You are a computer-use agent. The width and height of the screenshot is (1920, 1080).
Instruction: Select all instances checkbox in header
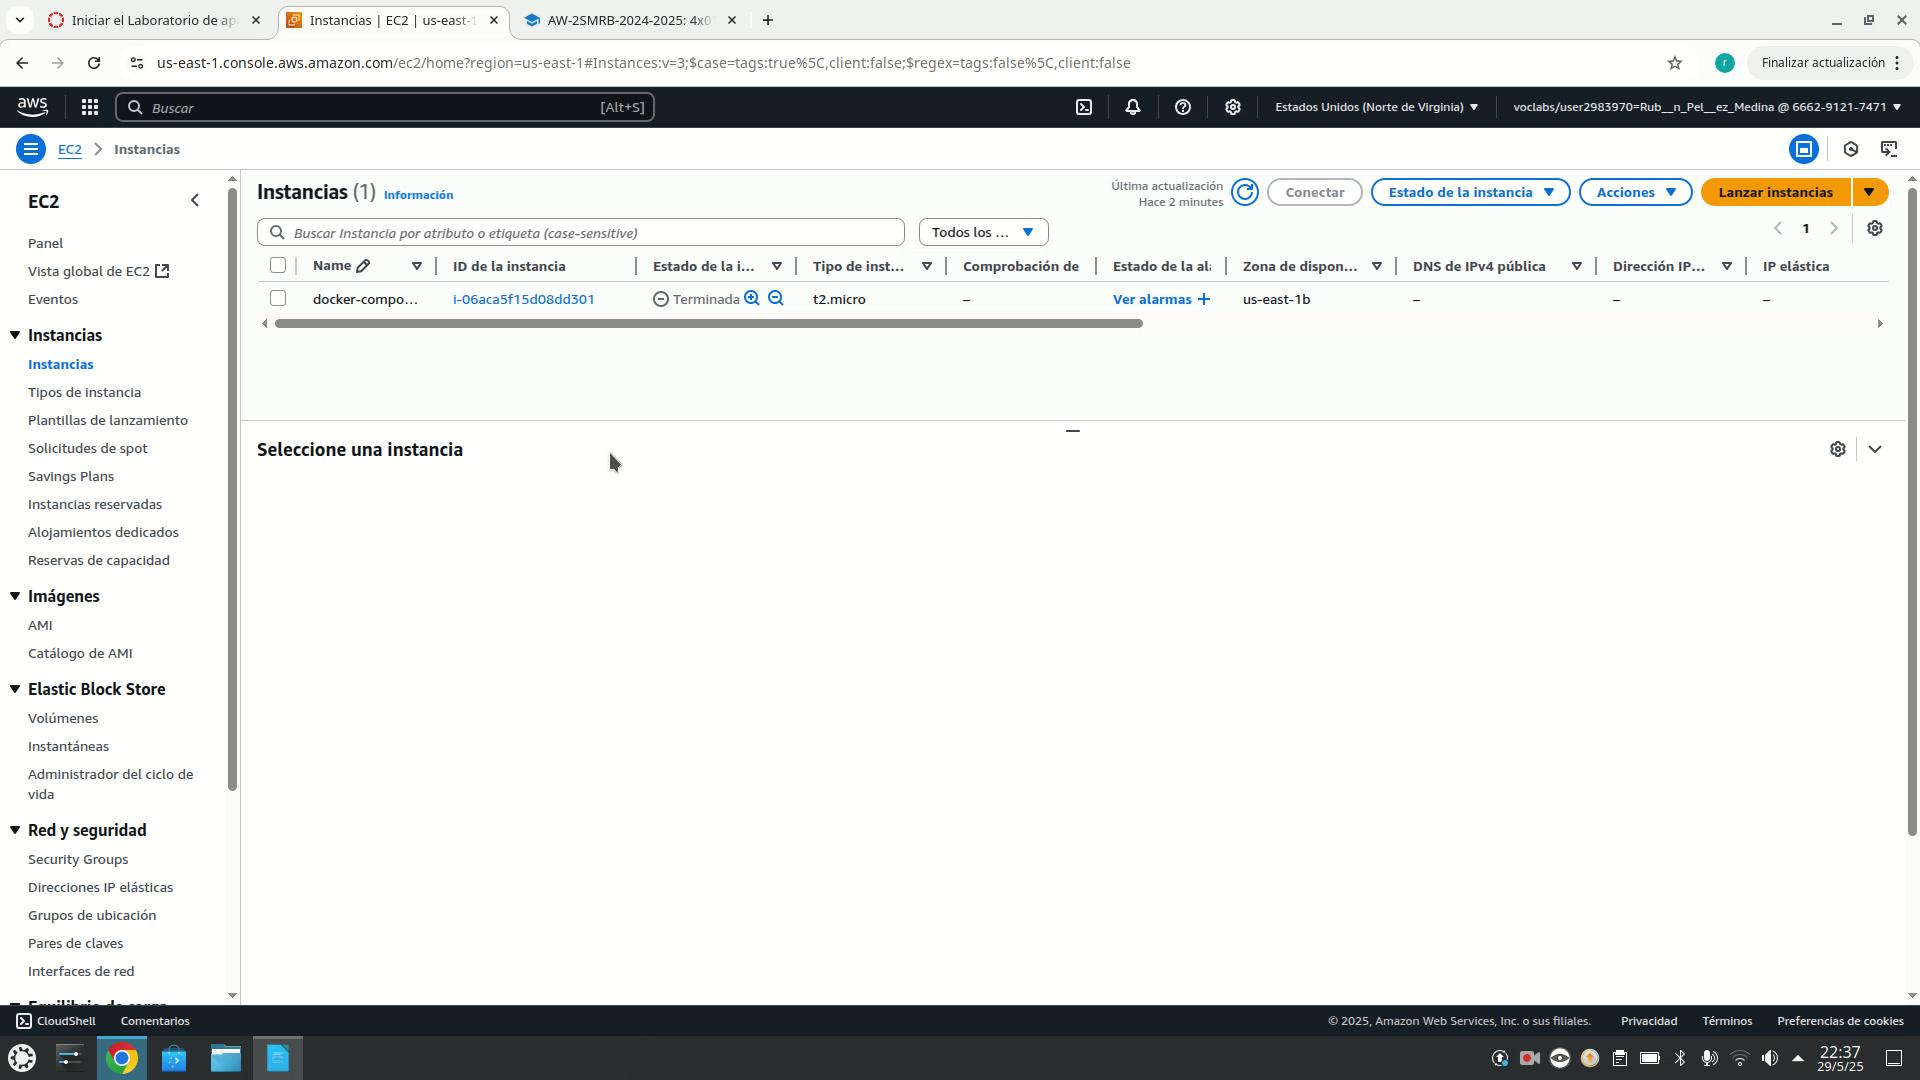pos(278,265)
